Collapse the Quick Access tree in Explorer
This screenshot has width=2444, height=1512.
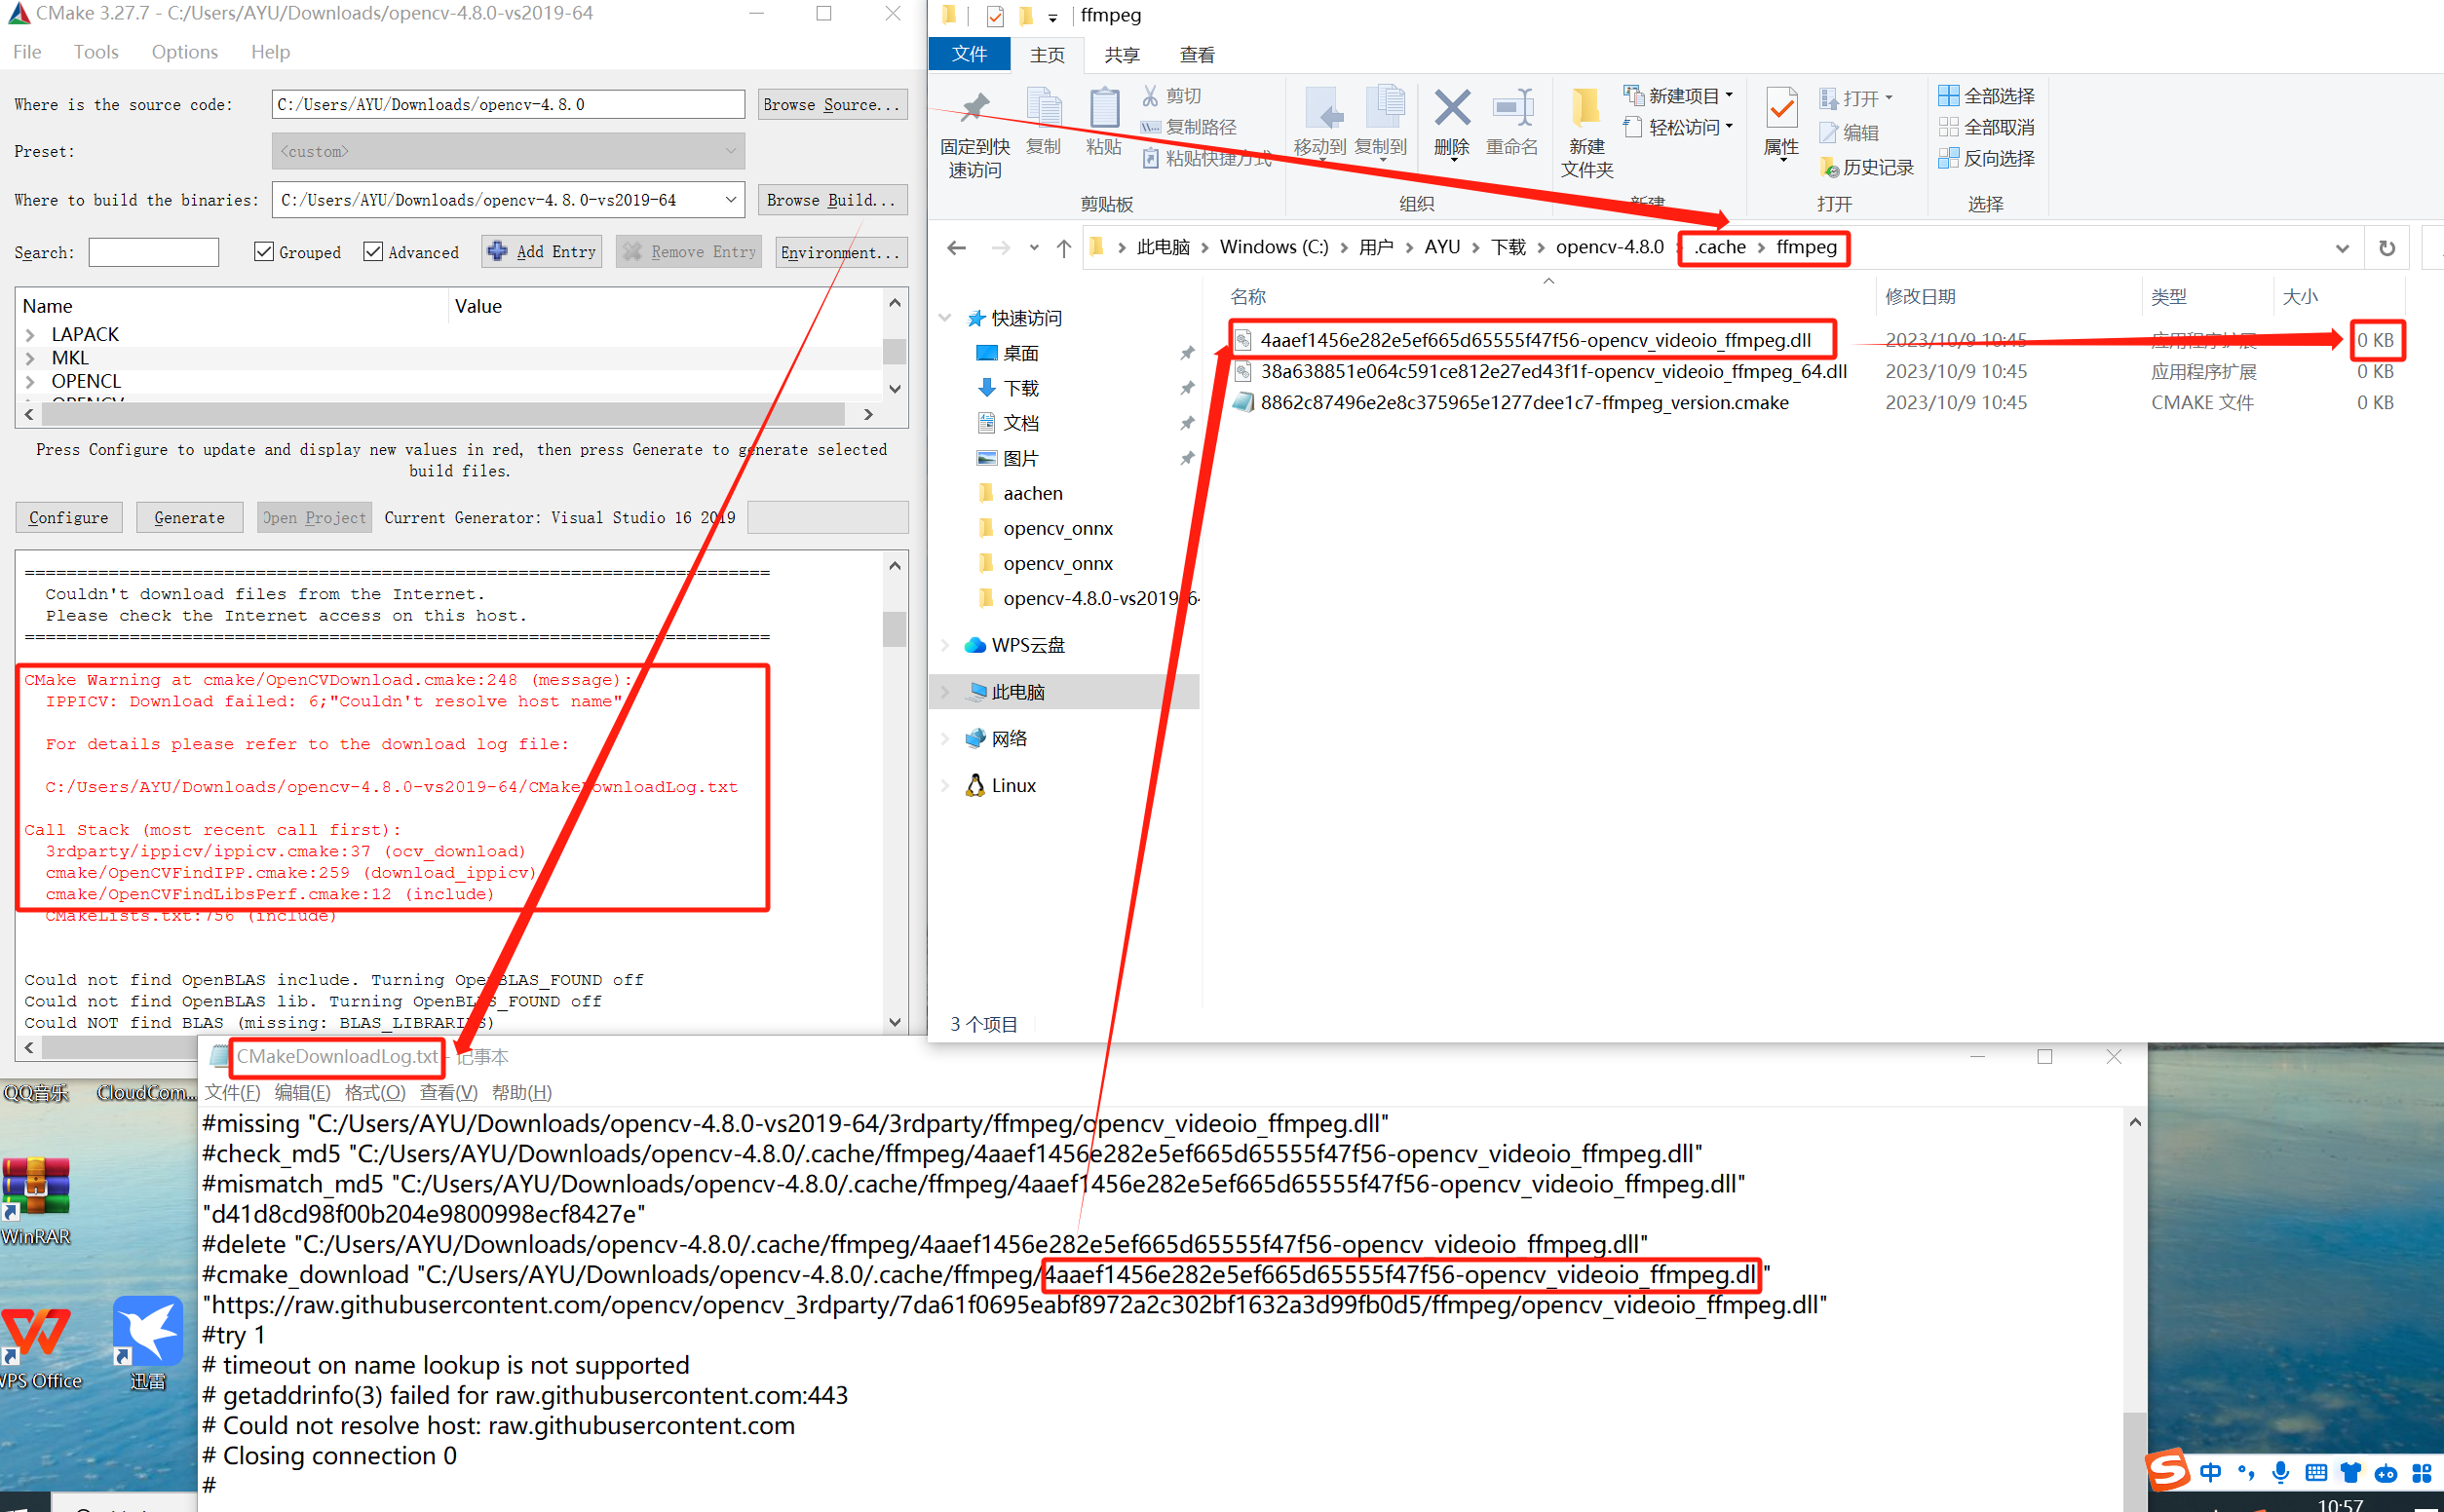[945, 318]
